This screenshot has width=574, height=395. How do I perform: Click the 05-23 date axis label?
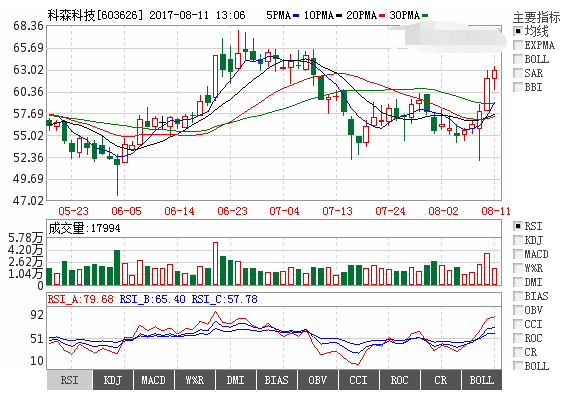tap(74, 211)
